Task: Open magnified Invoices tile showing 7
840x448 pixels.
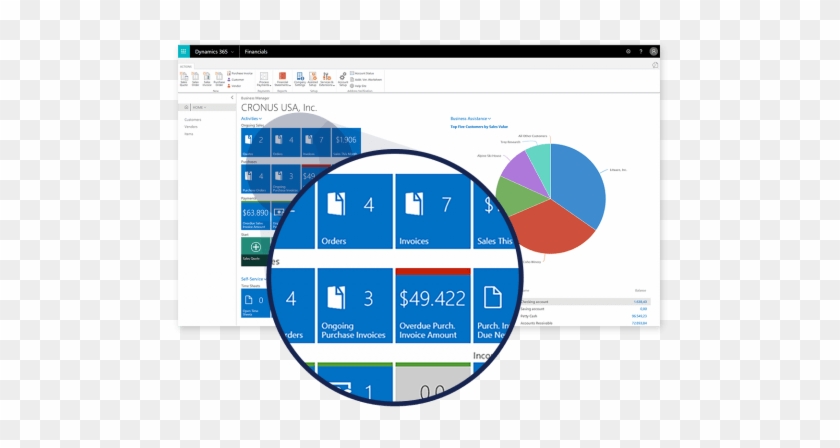Action: [433, 211]
